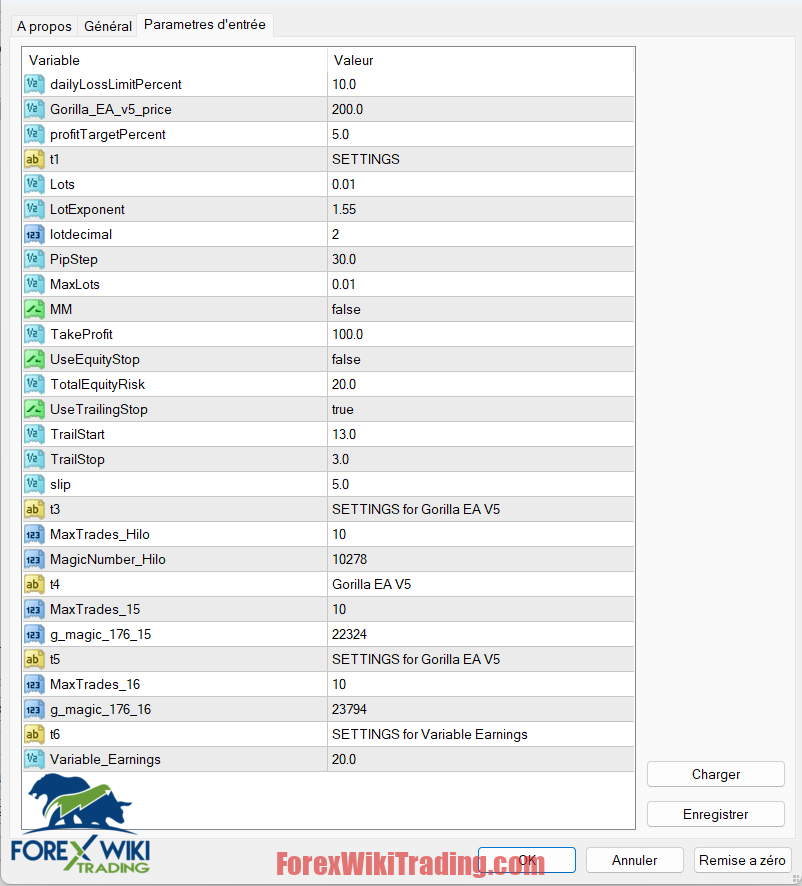Select the t6 value SETTINGS for Variable Earnings

[430, 734]
